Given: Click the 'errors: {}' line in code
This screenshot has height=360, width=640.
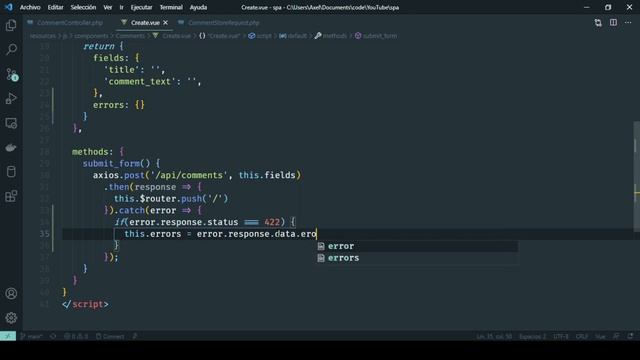Looking at the screenshot, I should (118, 105).
